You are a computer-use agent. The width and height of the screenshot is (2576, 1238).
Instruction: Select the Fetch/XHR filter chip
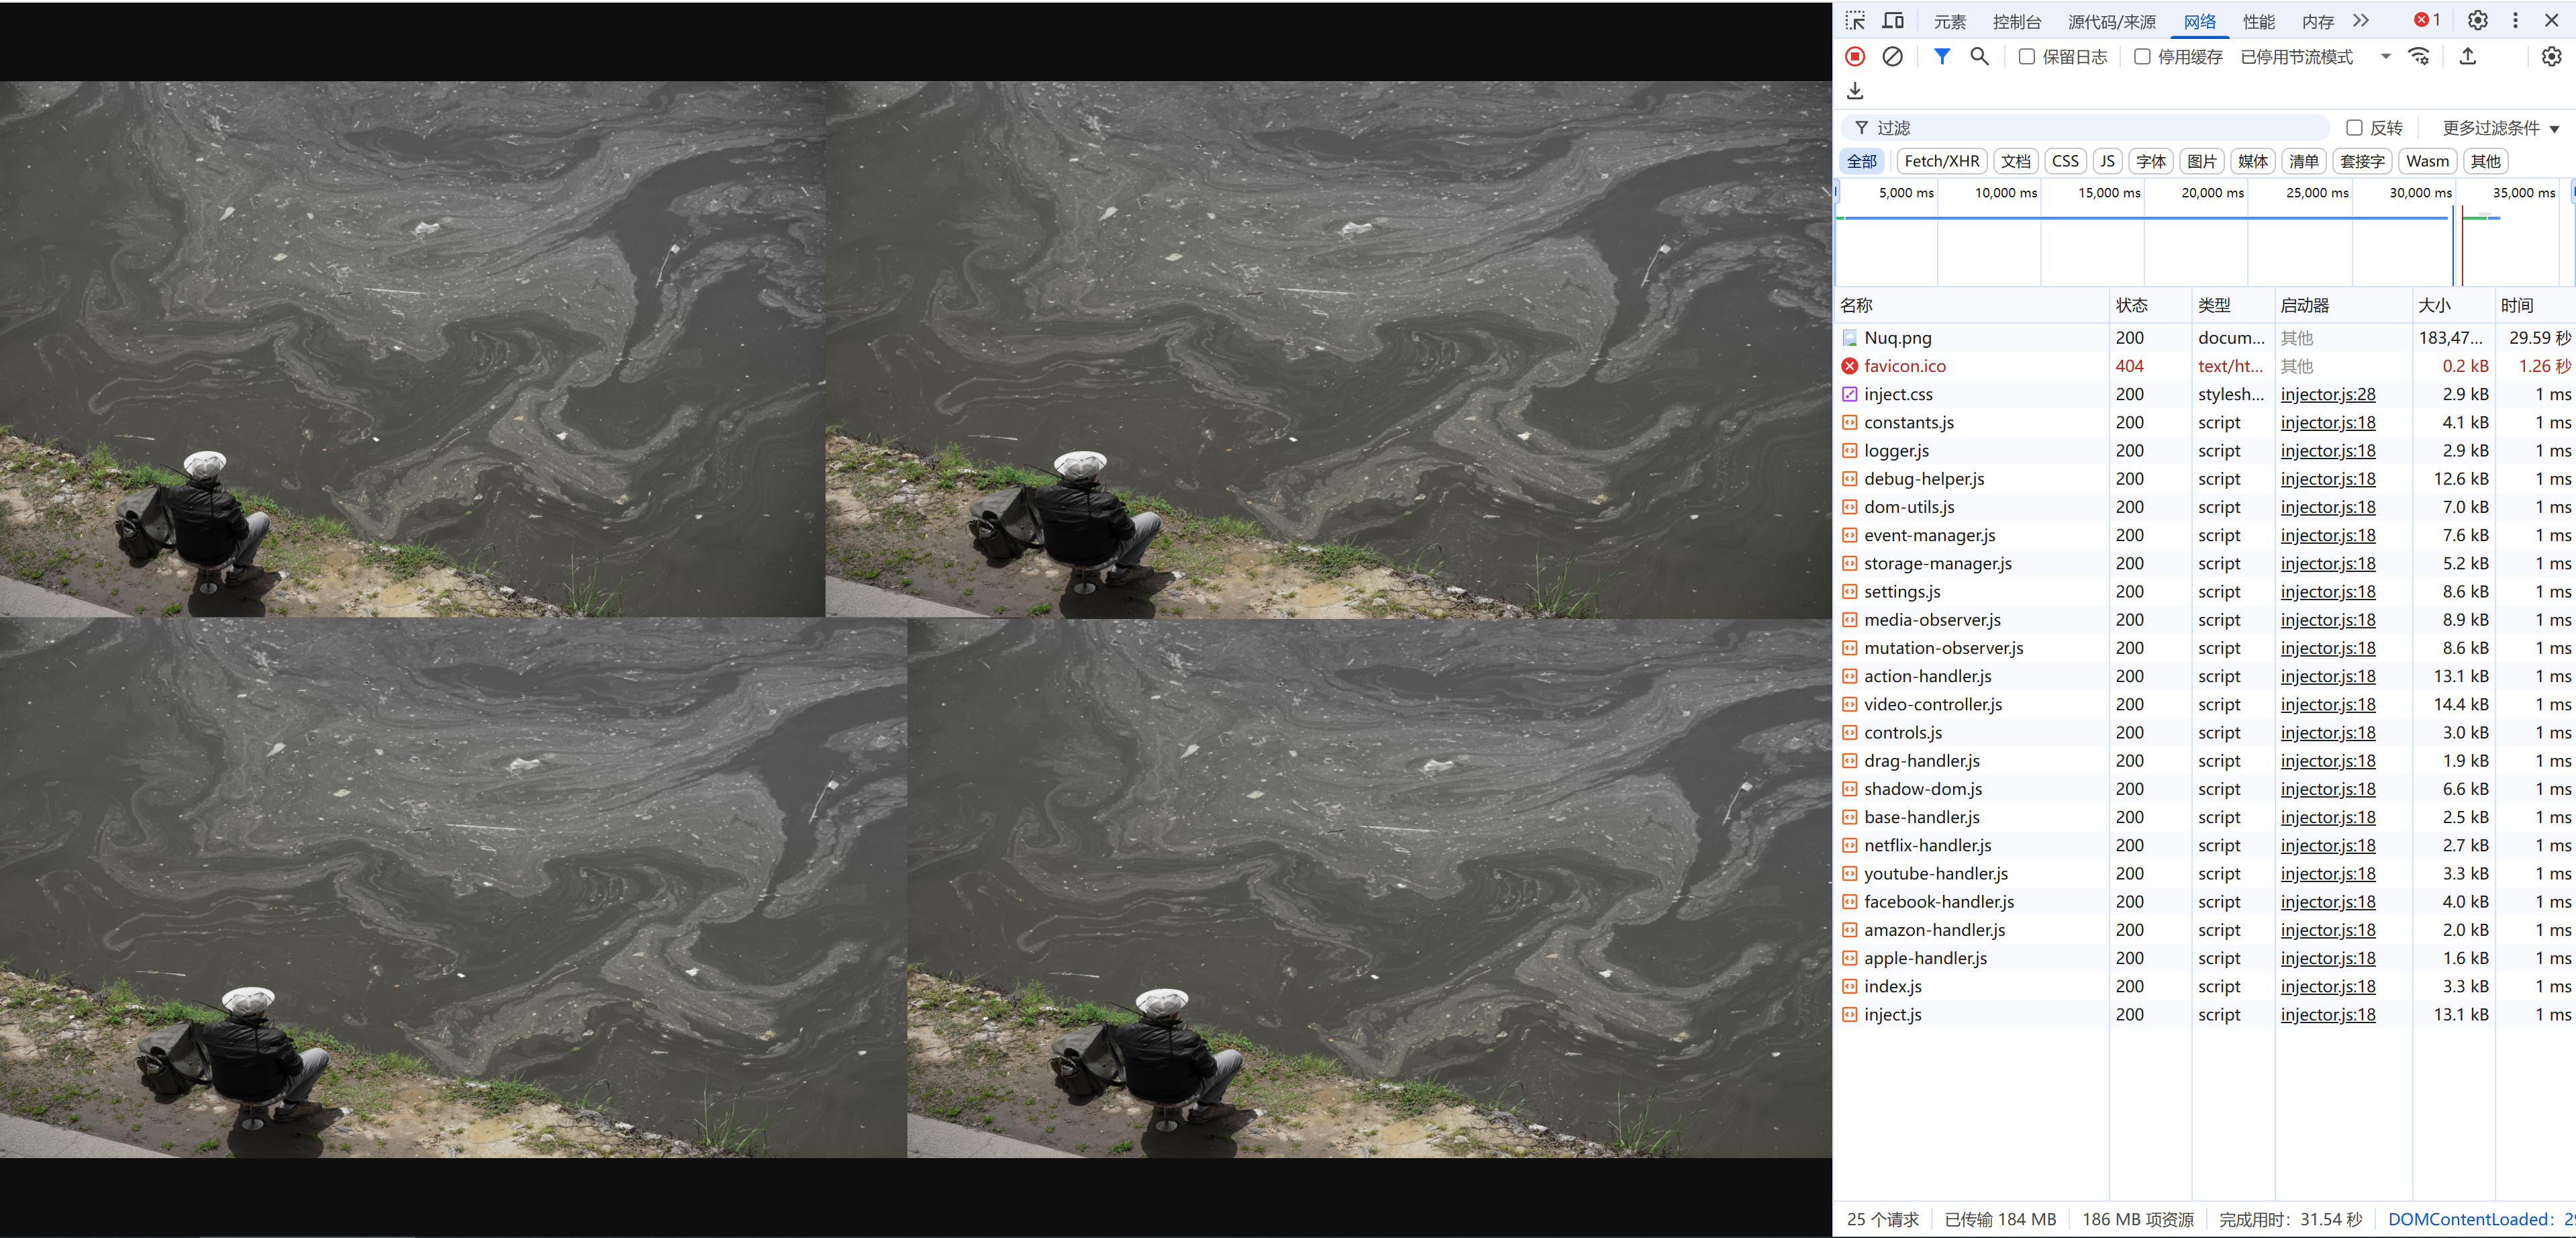(x=1941, y=161)
